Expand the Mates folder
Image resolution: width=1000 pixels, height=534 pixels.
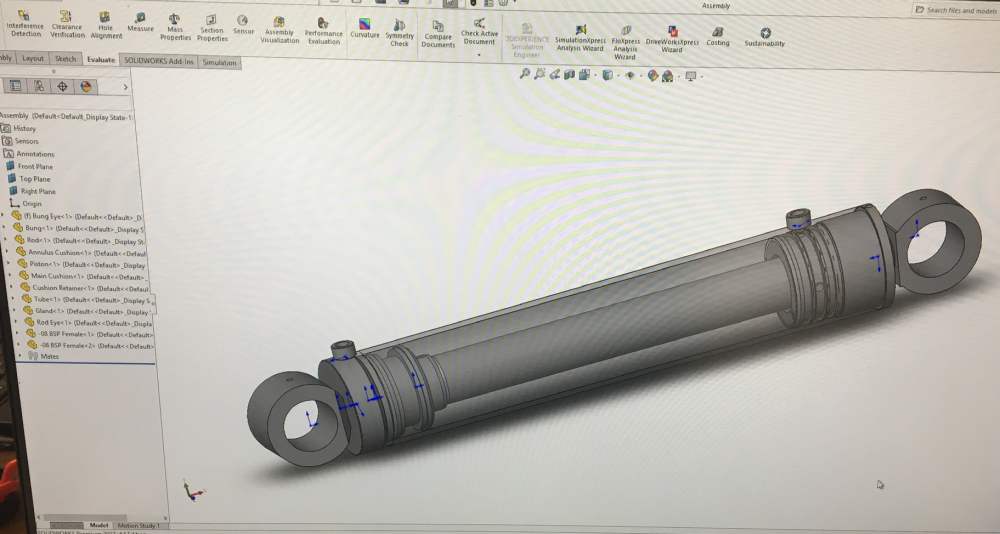tap(20, 356)
